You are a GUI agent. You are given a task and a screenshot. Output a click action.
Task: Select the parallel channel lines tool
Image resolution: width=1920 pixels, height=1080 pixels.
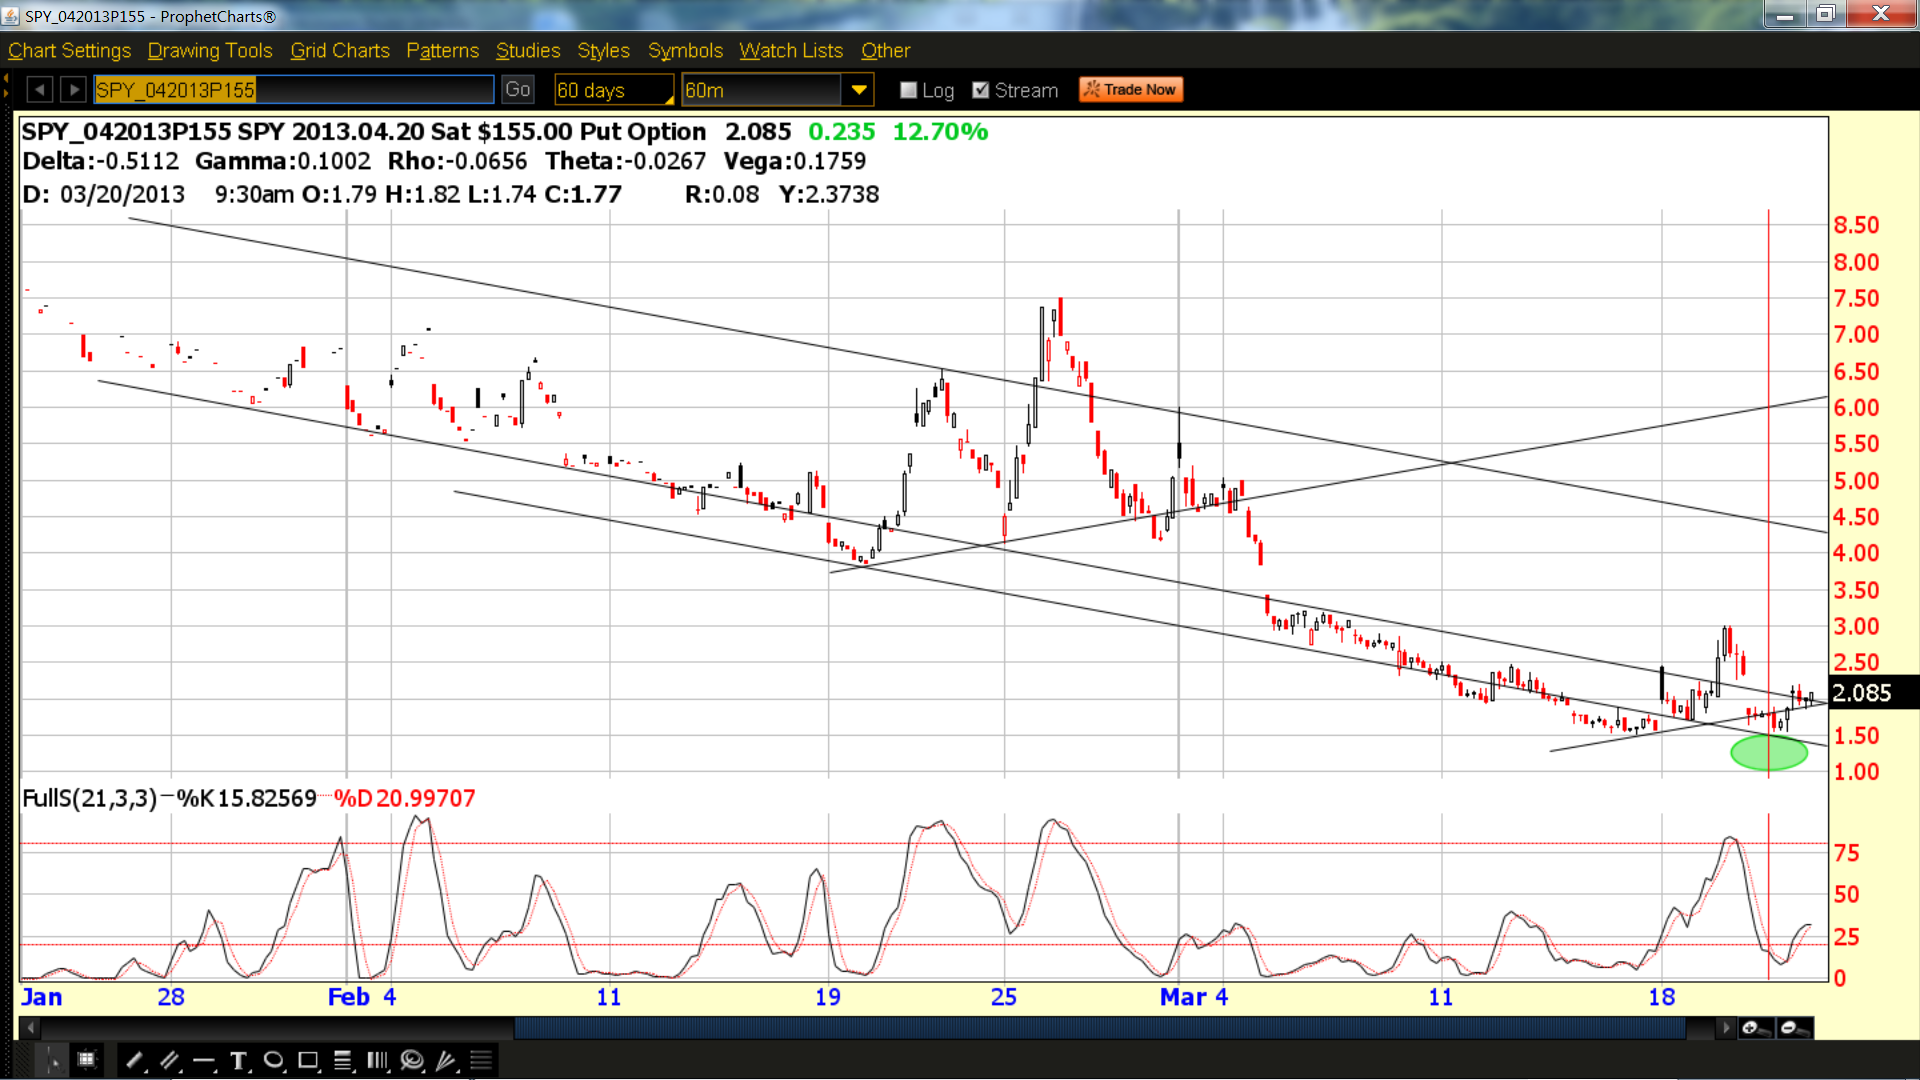tap(169, 1060)
